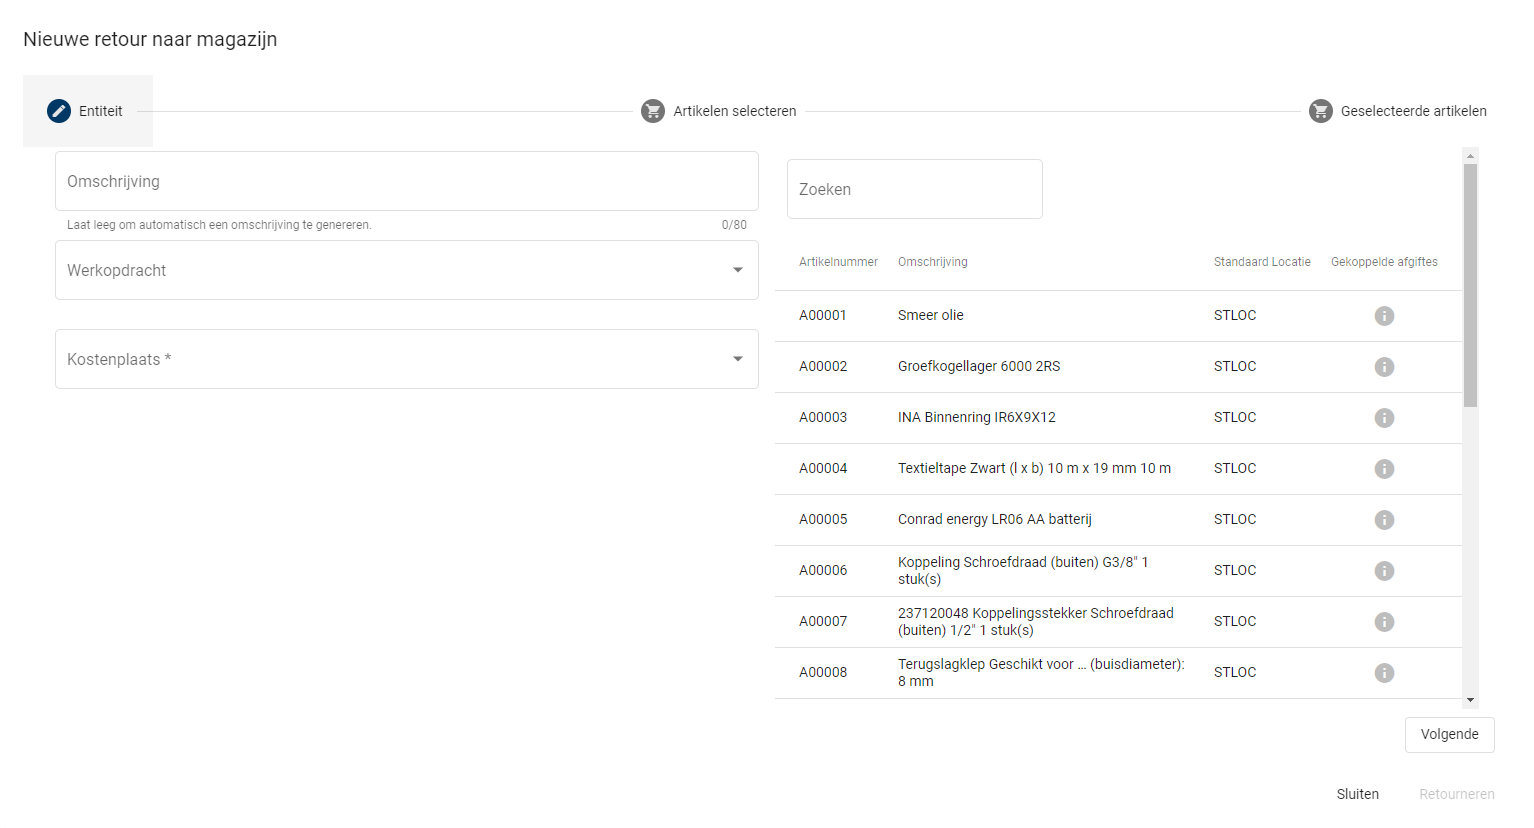Click info icon for Groefkogellager 6000 2RS
The image size is (1534, 828).
click(1384, 367)
